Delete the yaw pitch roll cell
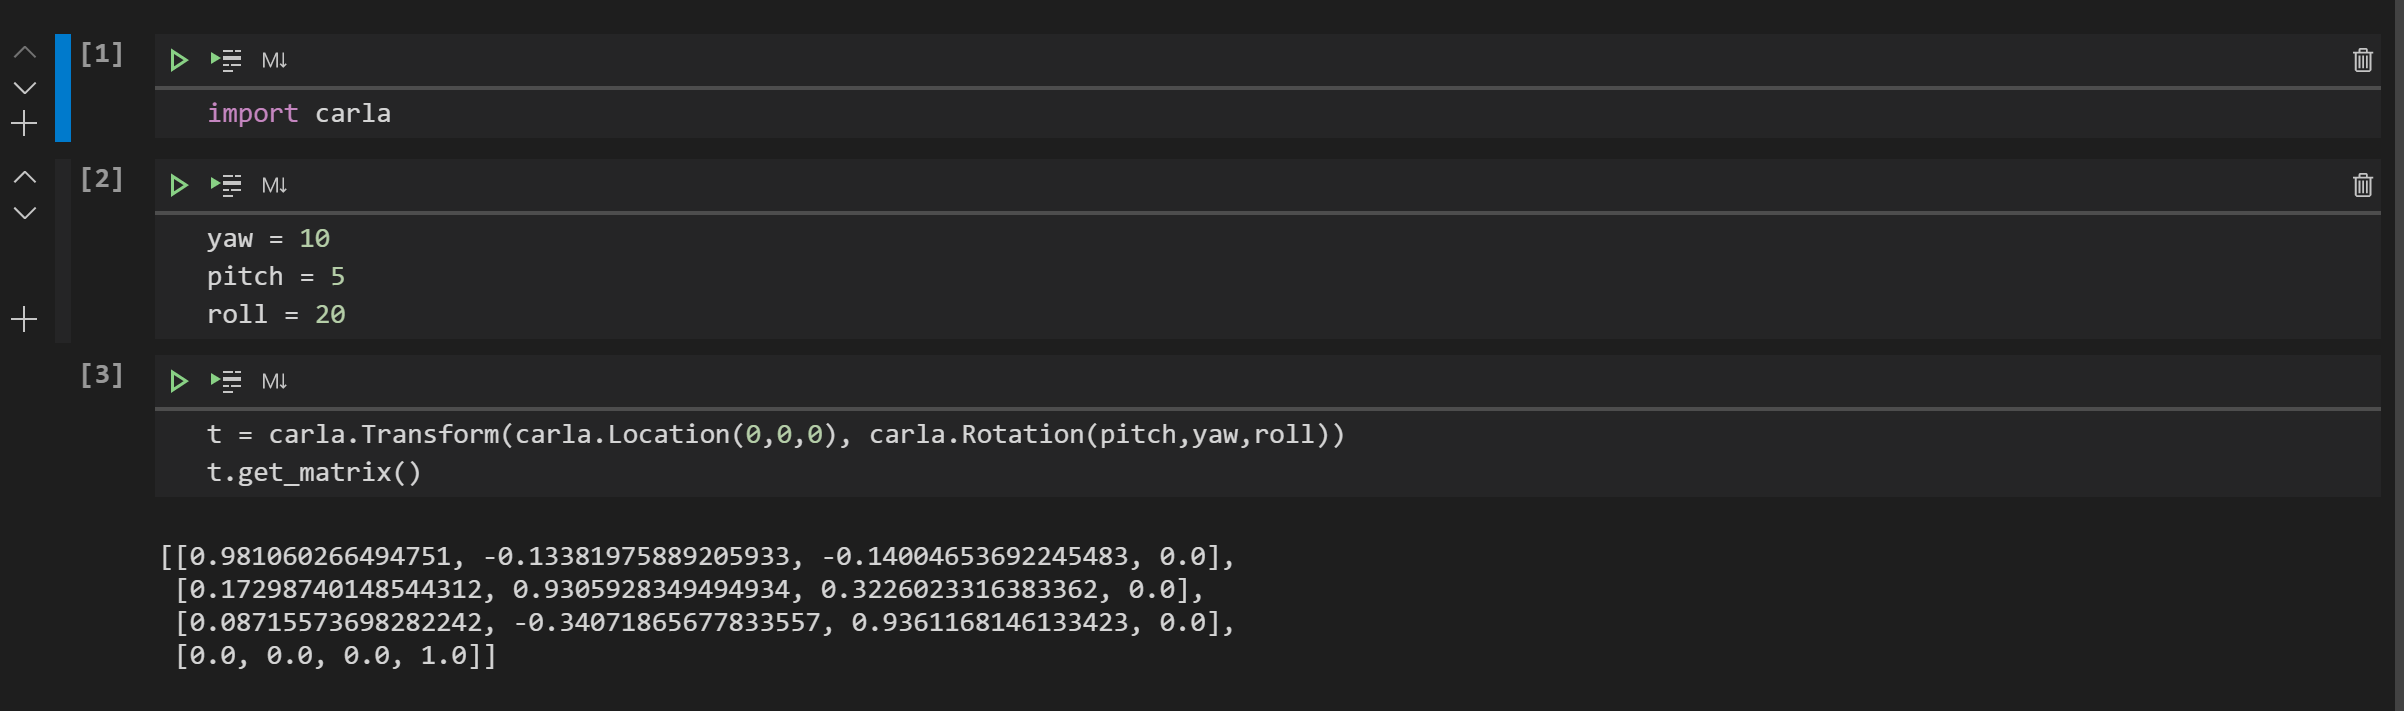The image size is (2404, 711). [x=2361, y=185]
